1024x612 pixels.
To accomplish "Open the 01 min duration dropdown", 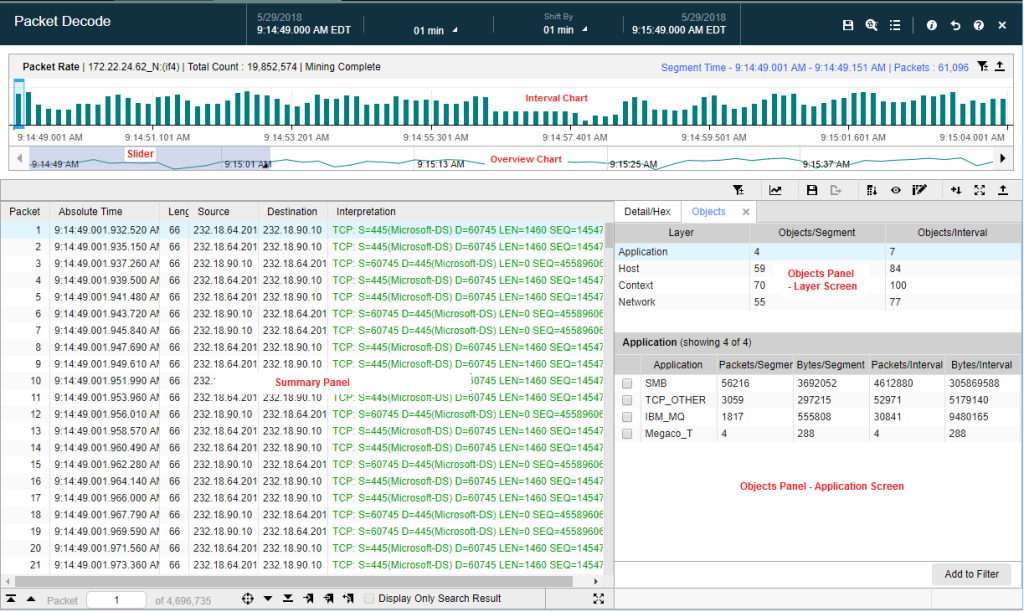I will tap(435, 30).
